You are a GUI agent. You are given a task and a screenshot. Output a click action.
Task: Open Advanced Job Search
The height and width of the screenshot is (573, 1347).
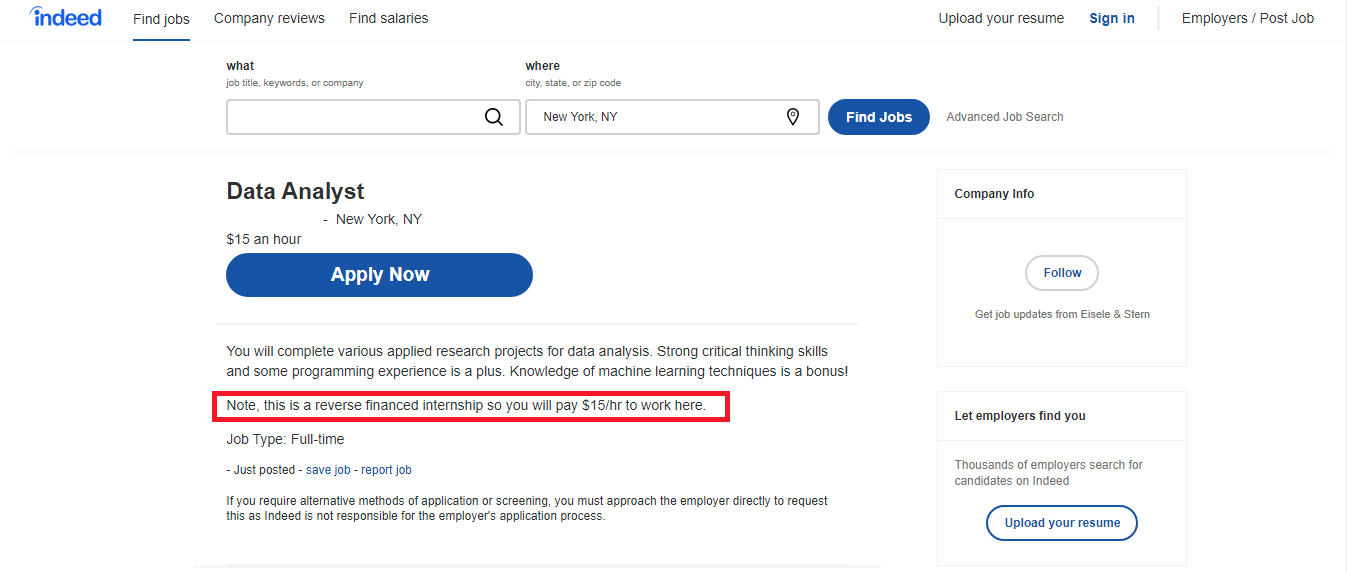[1004, 117]
